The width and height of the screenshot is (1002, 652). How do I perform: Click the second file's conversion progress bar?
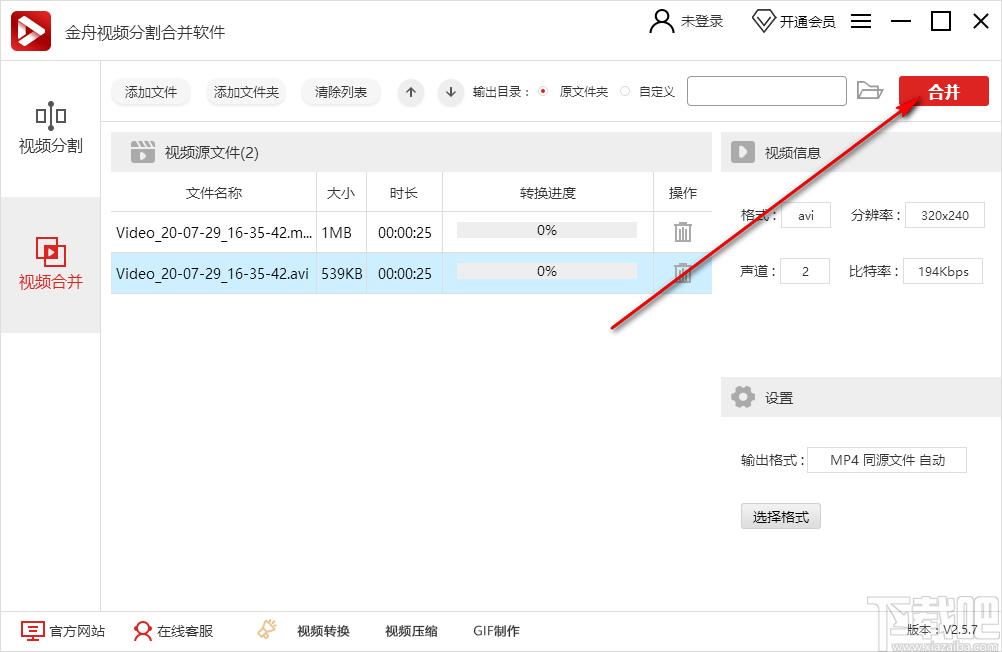546,272
